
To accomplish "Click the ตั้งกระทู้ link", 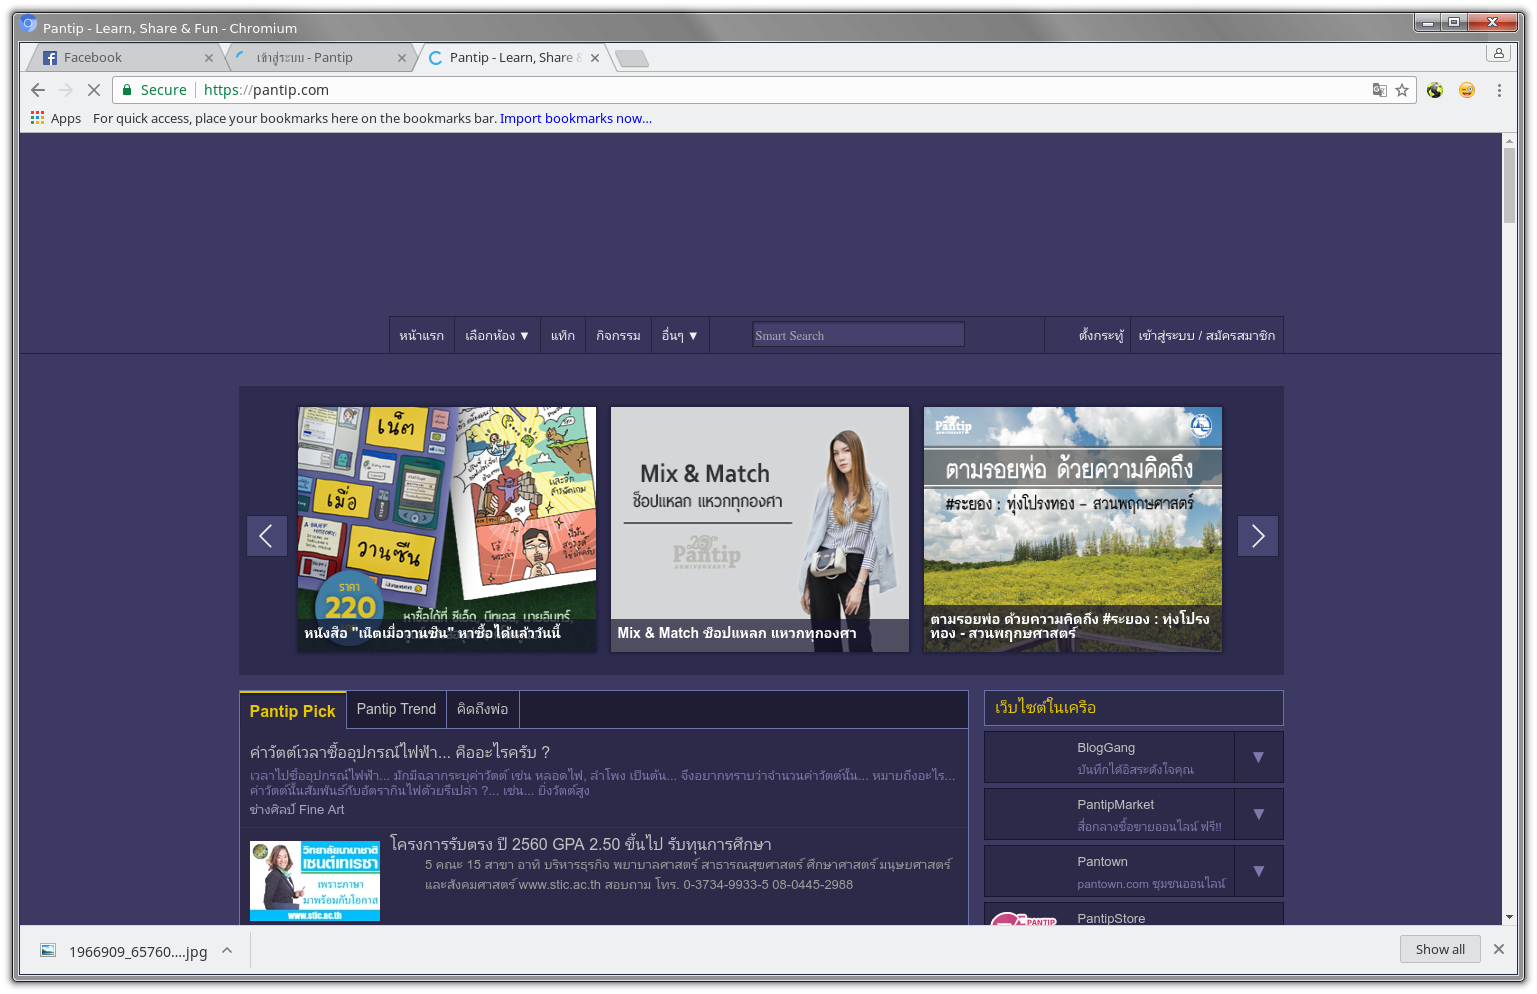I will [1101, 336].
